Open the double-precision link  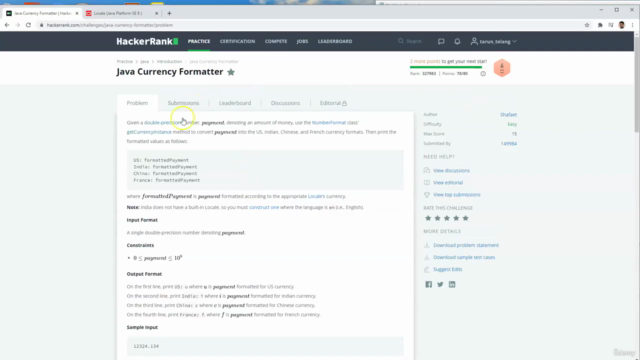tap(162, 122)
